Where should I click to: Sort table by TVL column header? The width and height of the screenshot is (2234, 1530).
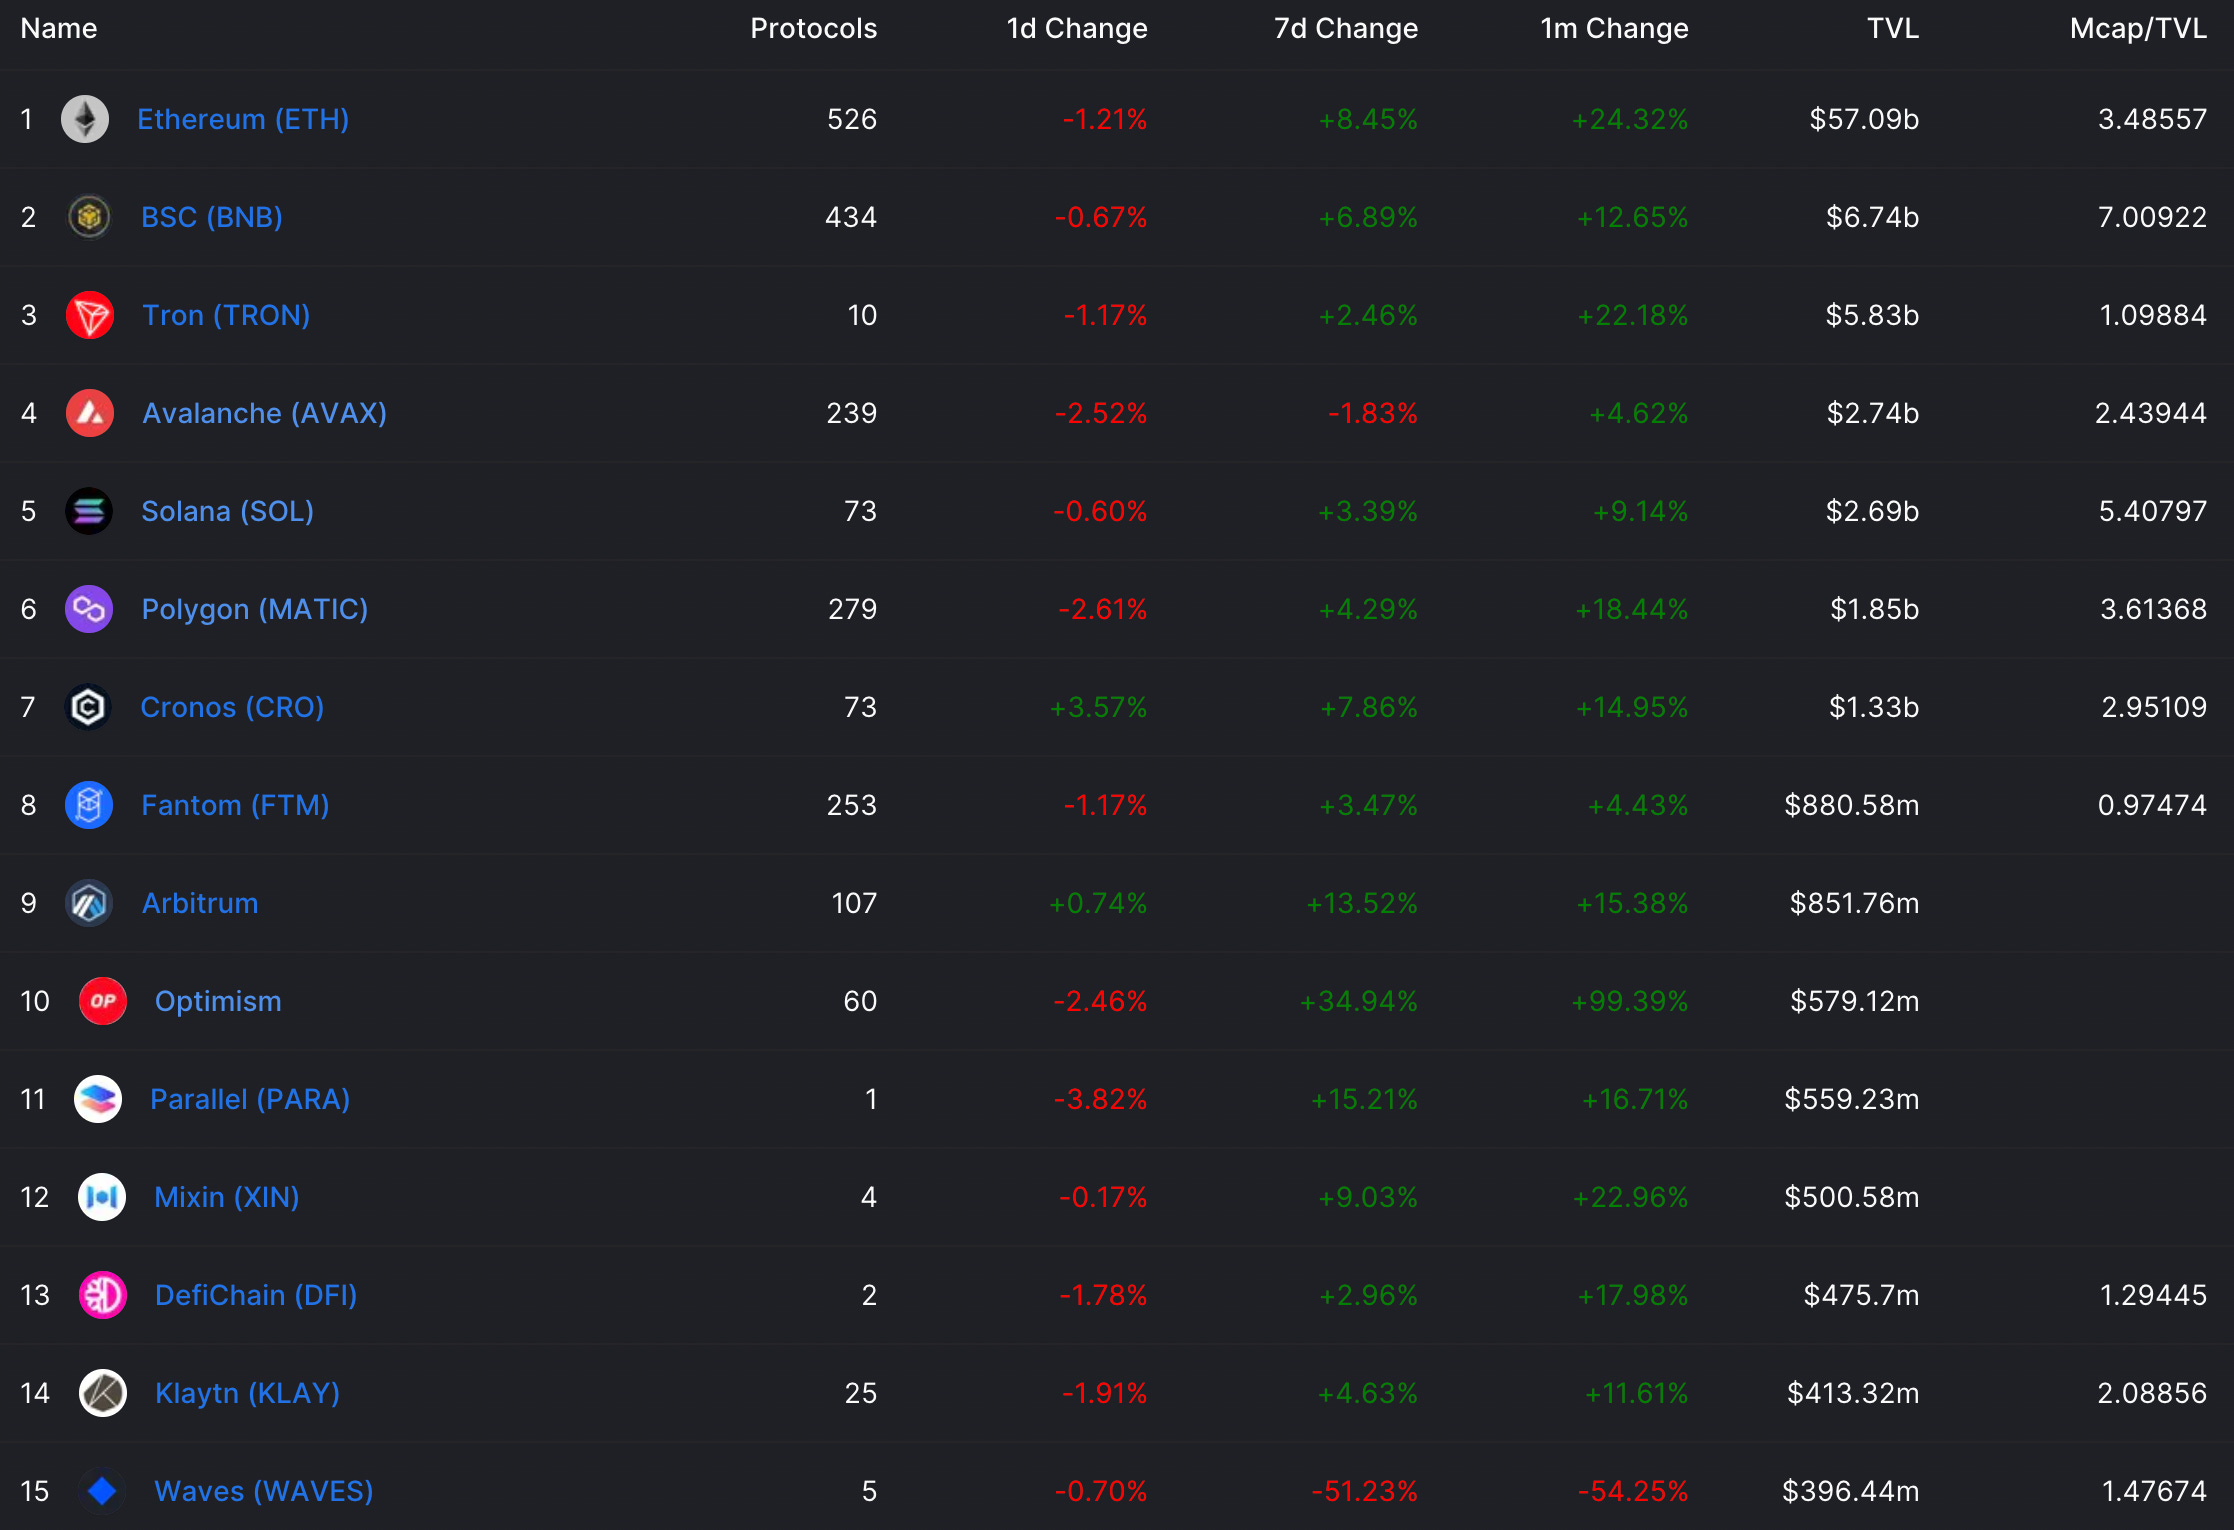(x=1892, y=28)
